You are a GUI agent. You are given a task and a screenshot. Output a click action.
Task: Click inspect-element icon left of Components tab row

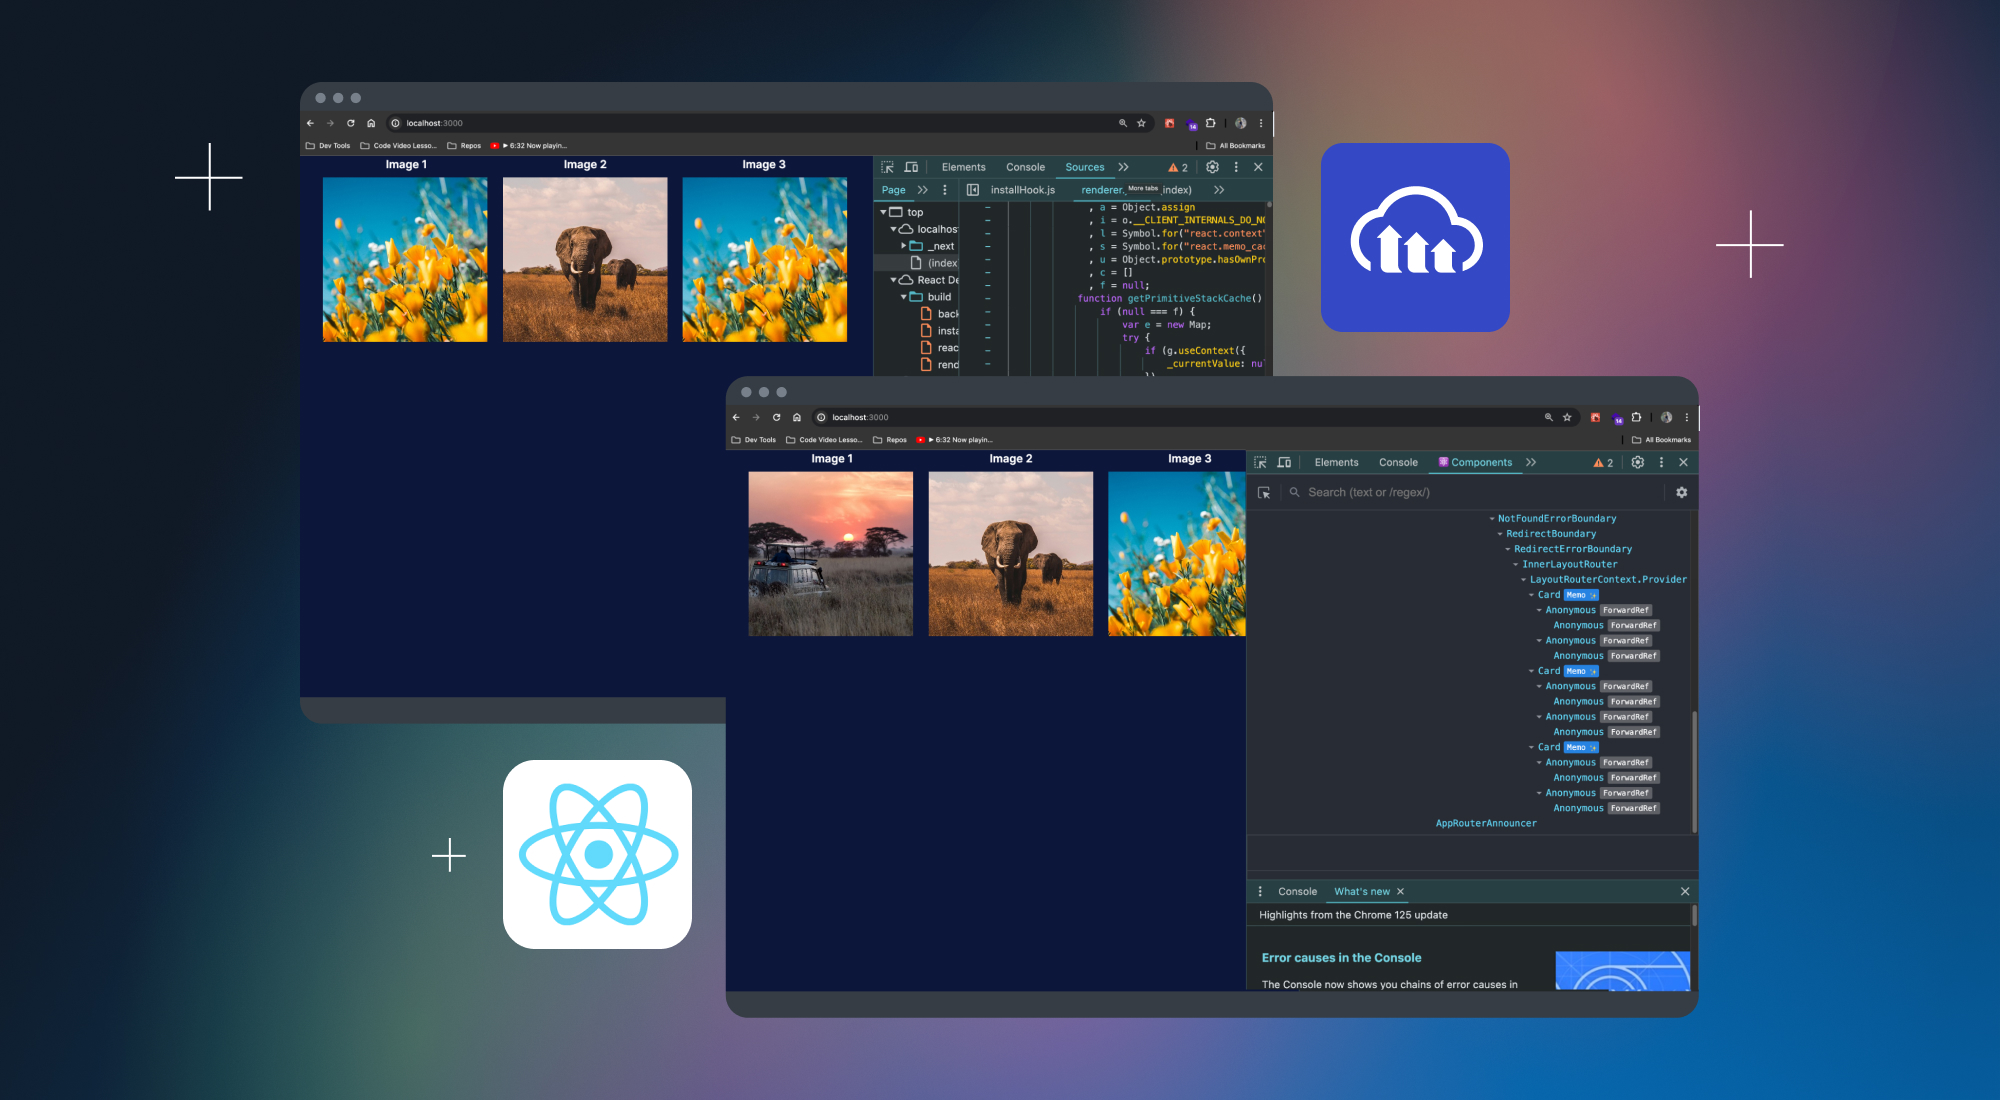pos(1260,462)
